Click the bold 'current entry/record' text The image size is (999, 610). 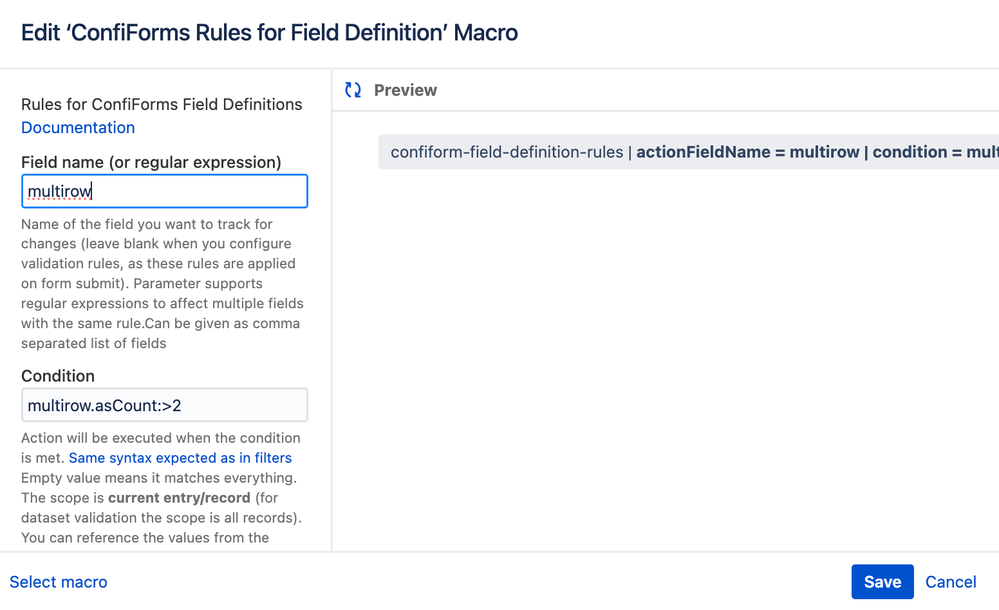(x=179, y=498)
